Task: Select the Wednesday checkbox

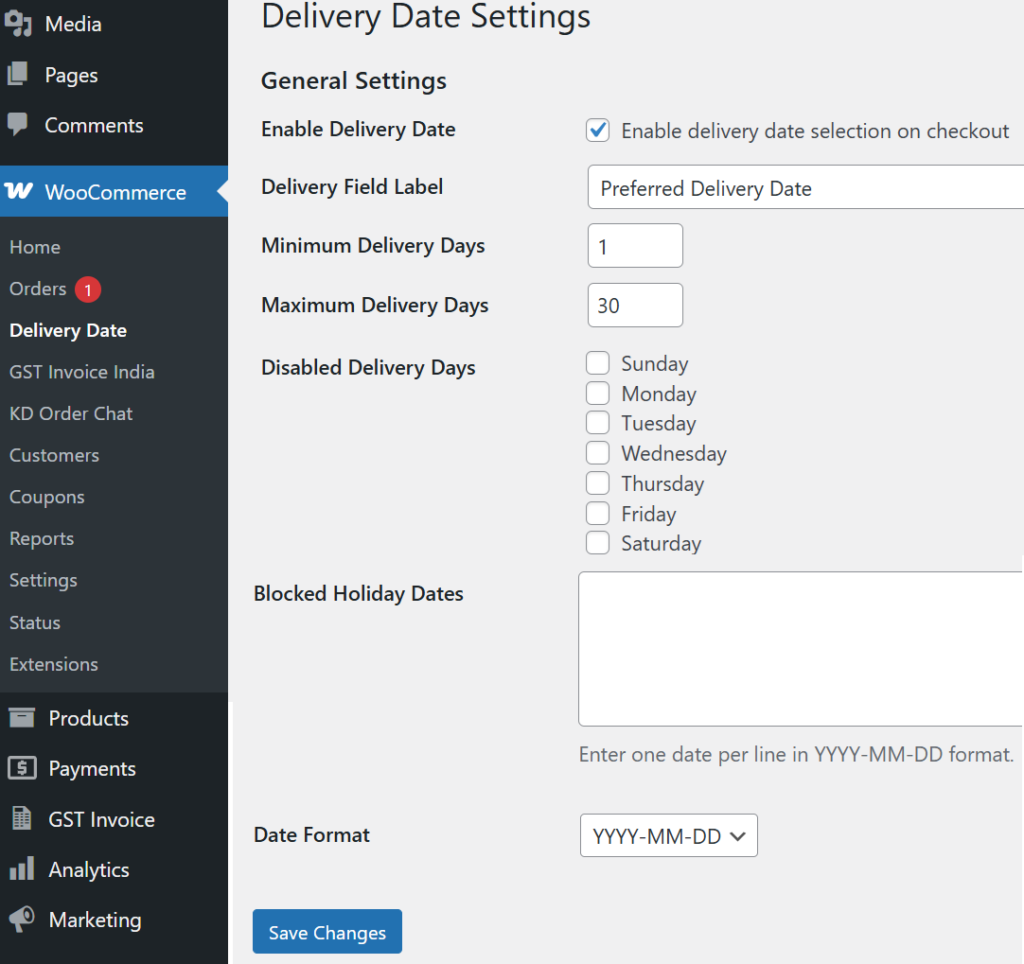Action: coord(598,453)
